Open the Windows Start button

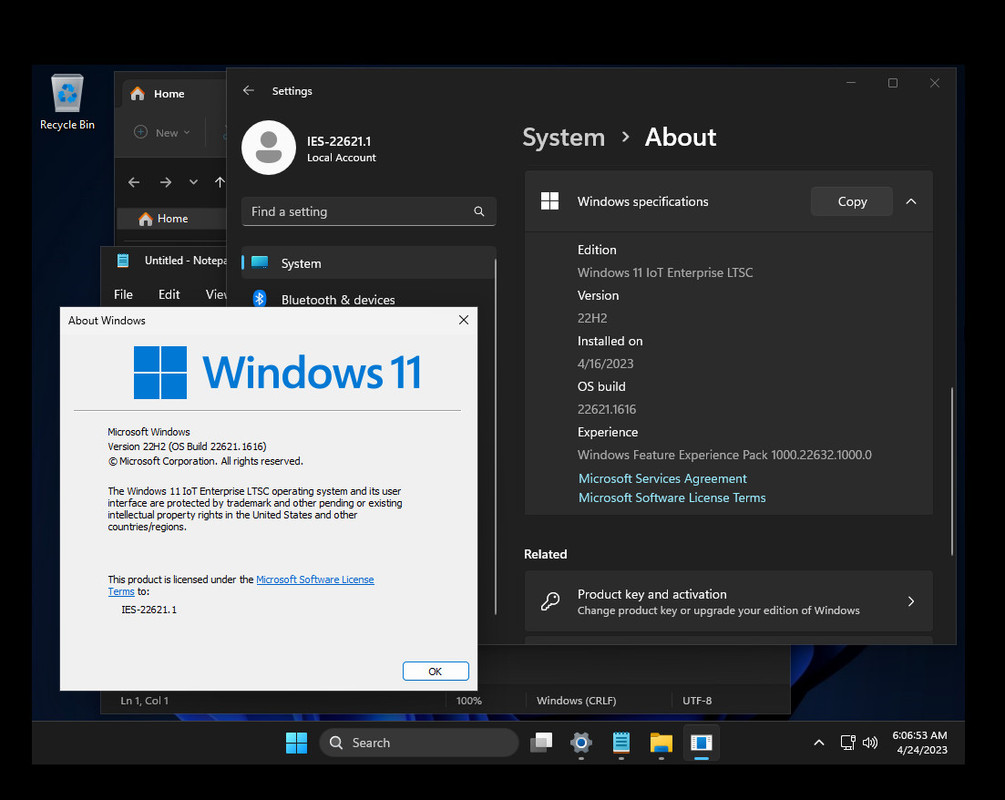pos(296,743)
